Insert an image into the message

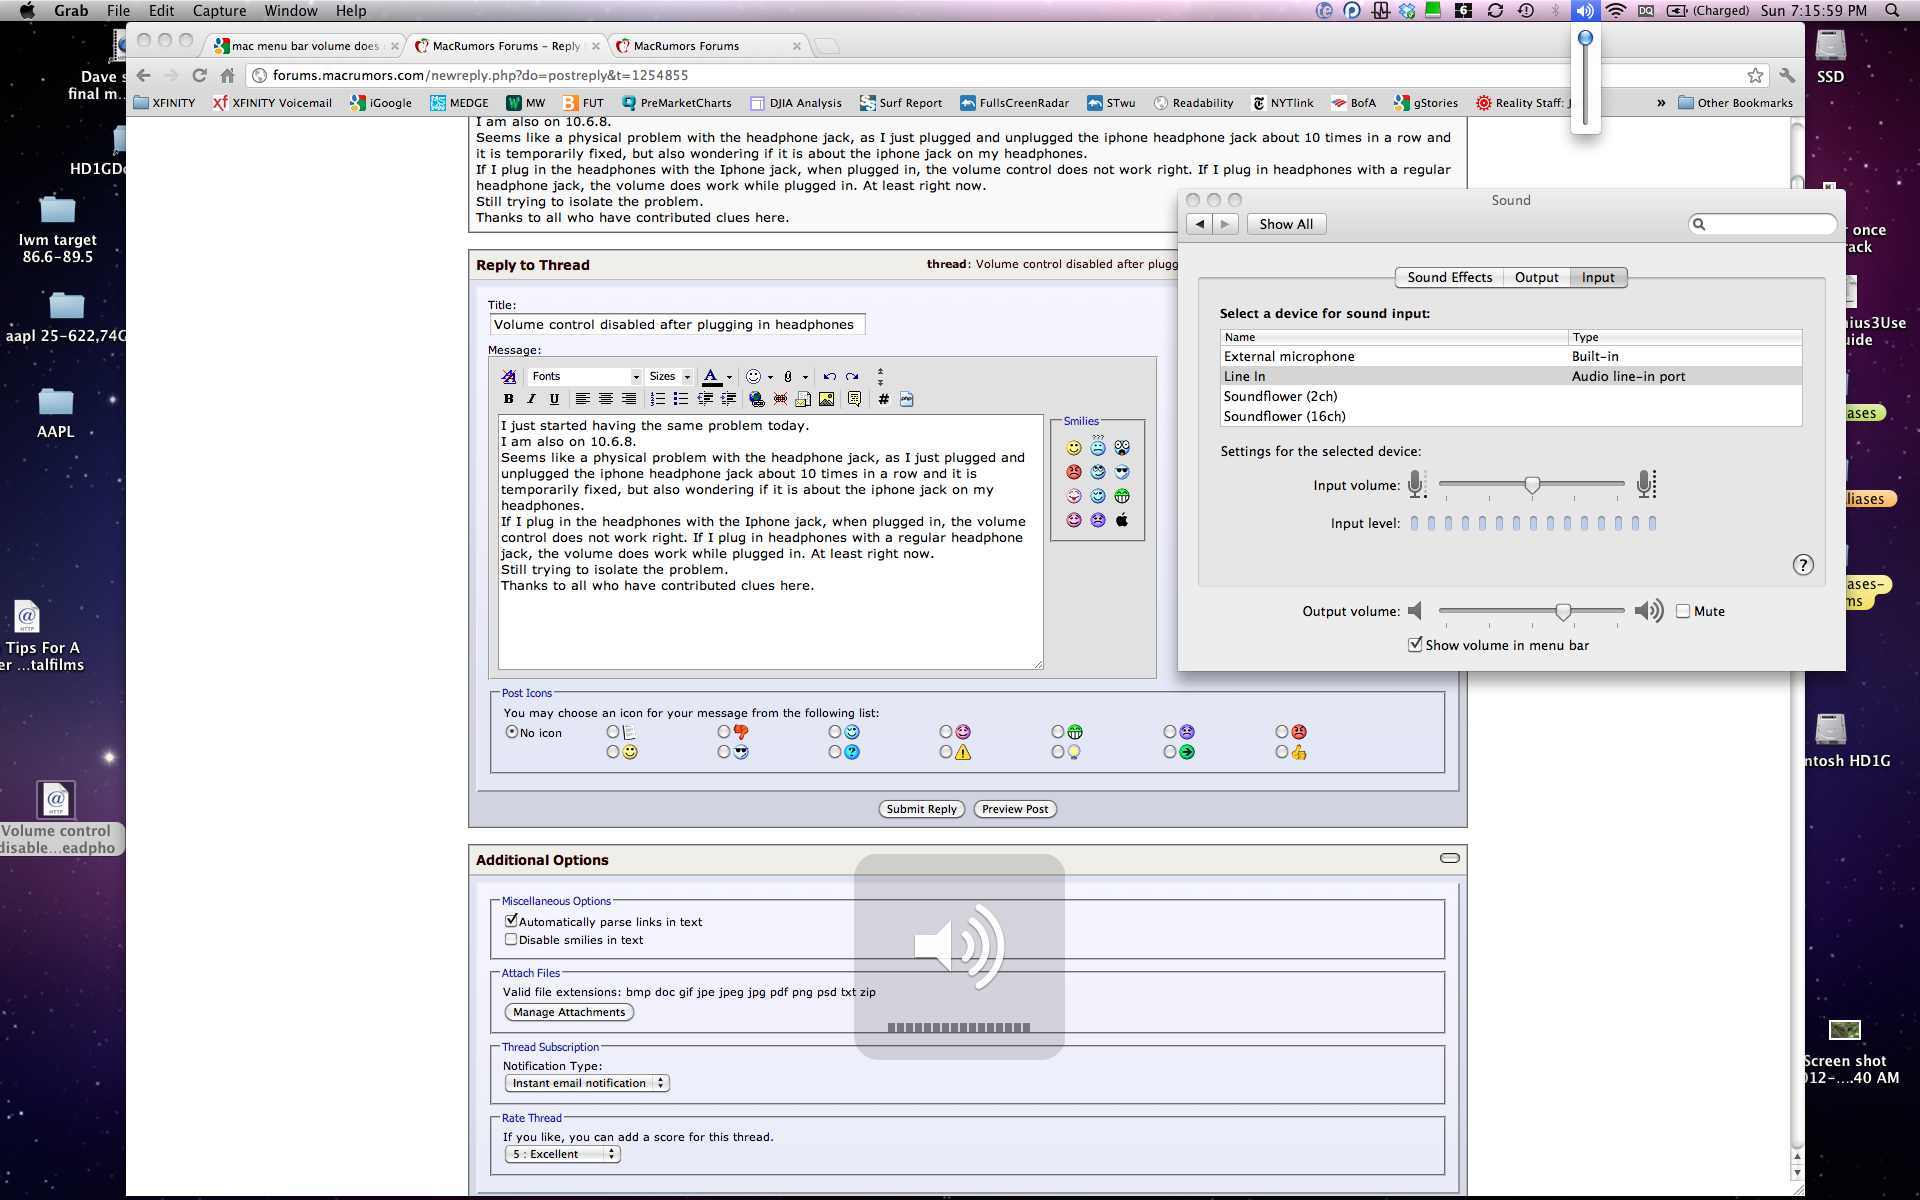click(827, 399)
